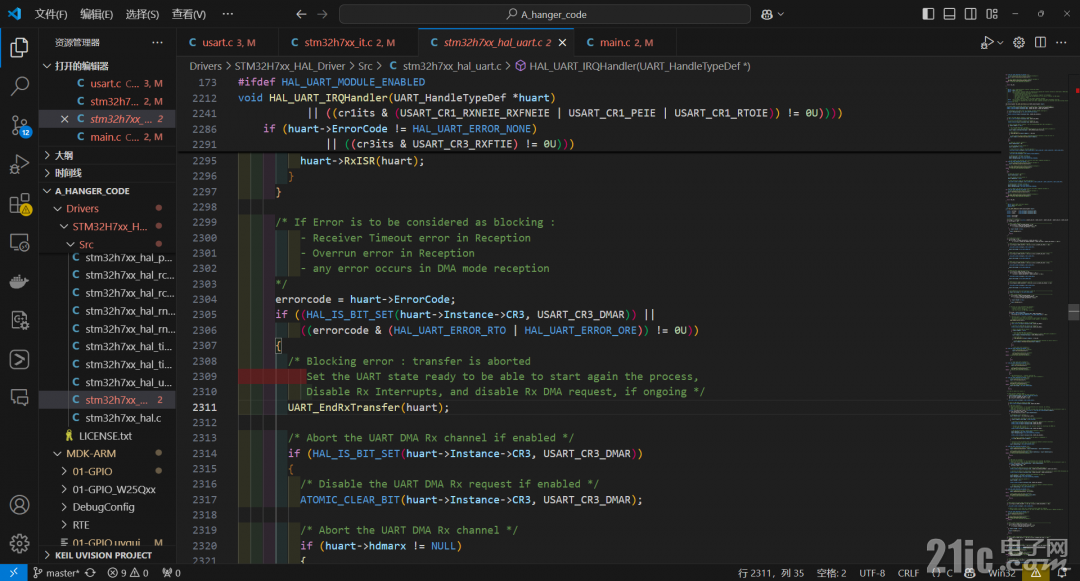1080x581 pixels.
Task: Open the Copilot icon beside the search box
Action: (x=767, y=14)
